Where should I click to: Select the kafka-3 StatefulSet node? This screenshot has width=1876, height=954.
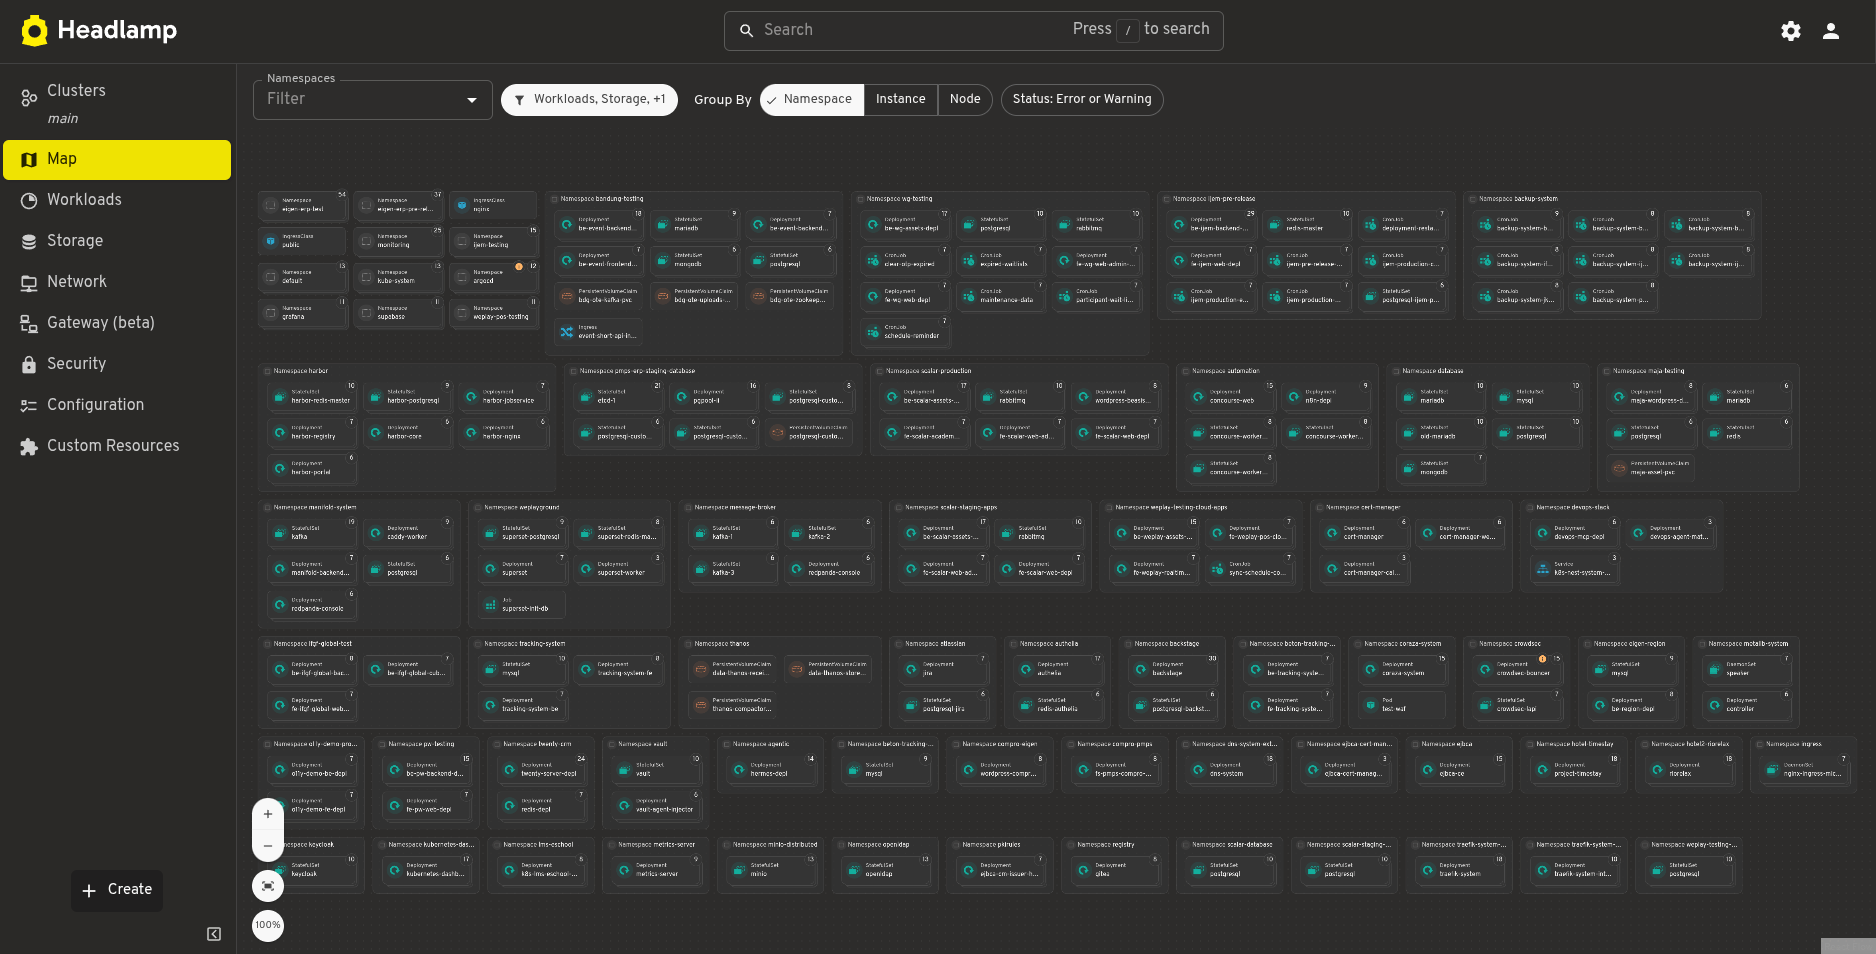pyautogui.click(x=733, y=568)
